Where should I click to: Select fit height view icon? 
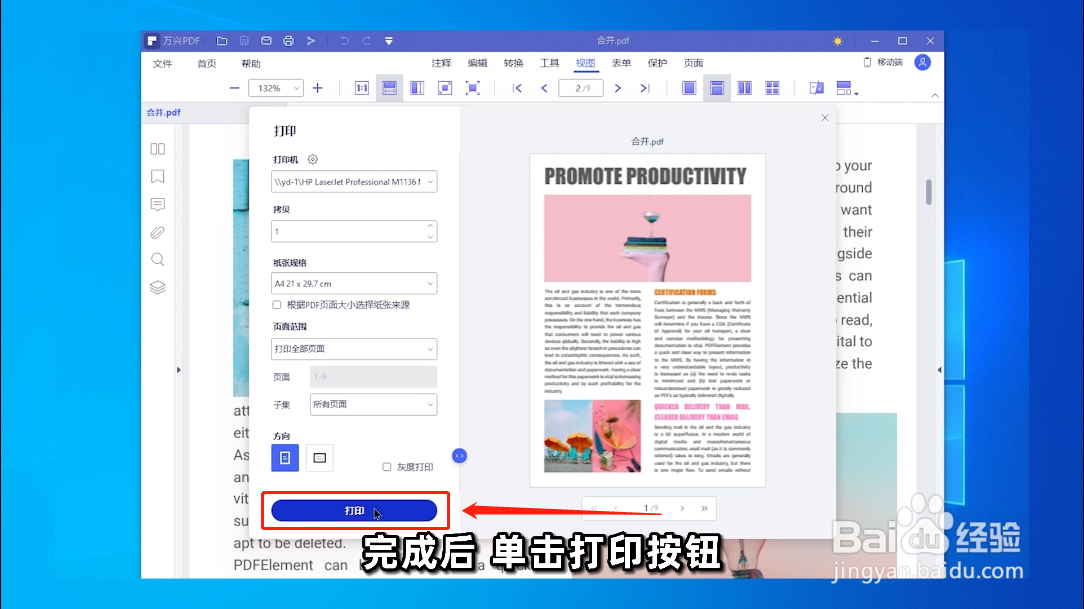[417, 88]
